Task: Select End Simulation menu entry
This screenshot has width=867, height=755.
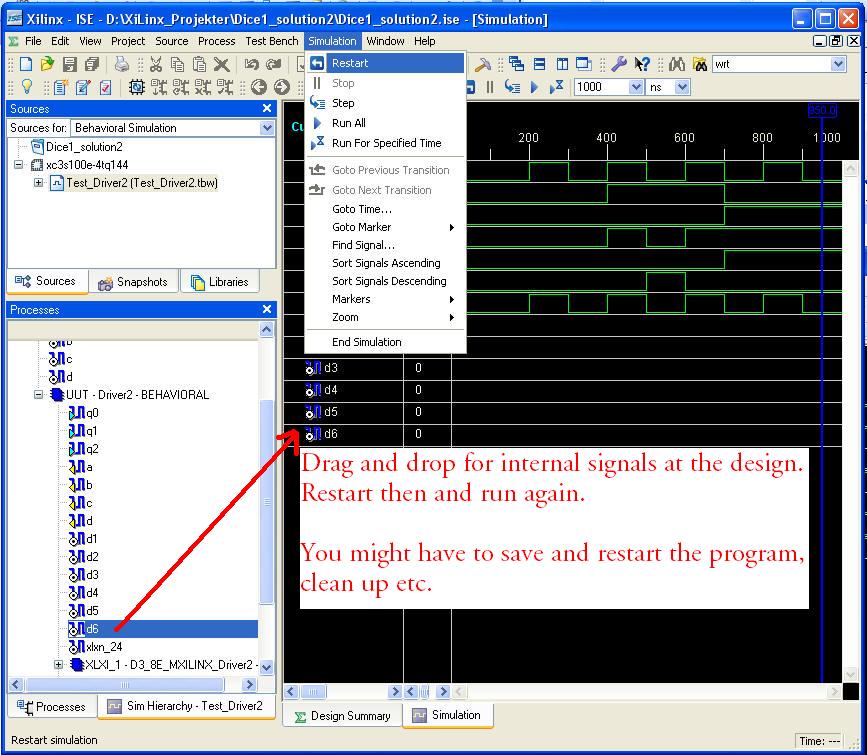Action: 385,342
